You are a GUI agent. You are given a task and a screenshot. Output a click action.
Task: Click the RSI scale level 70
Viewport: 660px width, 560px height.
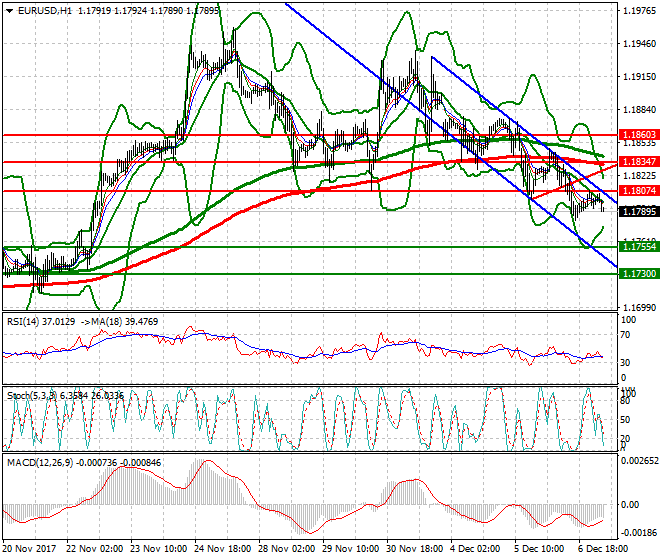pos(626,335)
